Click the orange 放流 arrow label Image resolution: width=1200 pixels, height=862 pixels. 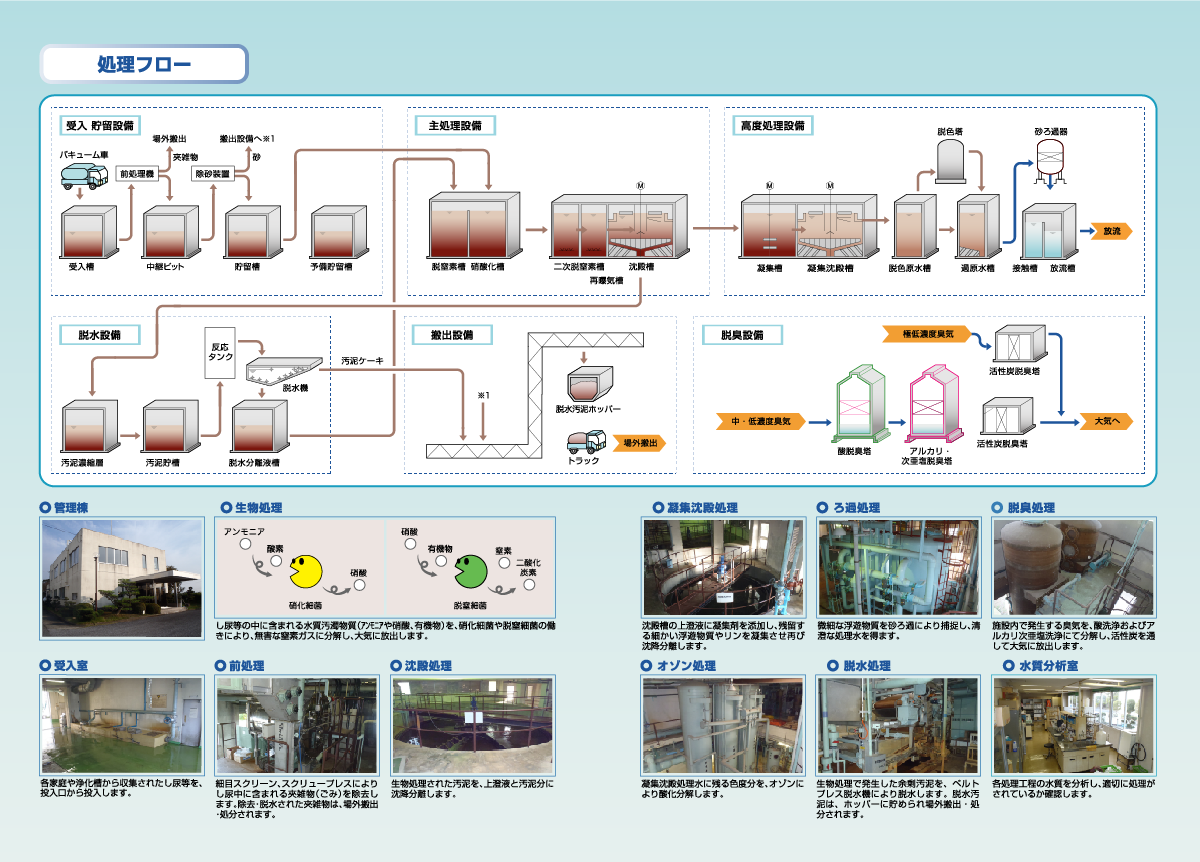(x=1111, y=231)
